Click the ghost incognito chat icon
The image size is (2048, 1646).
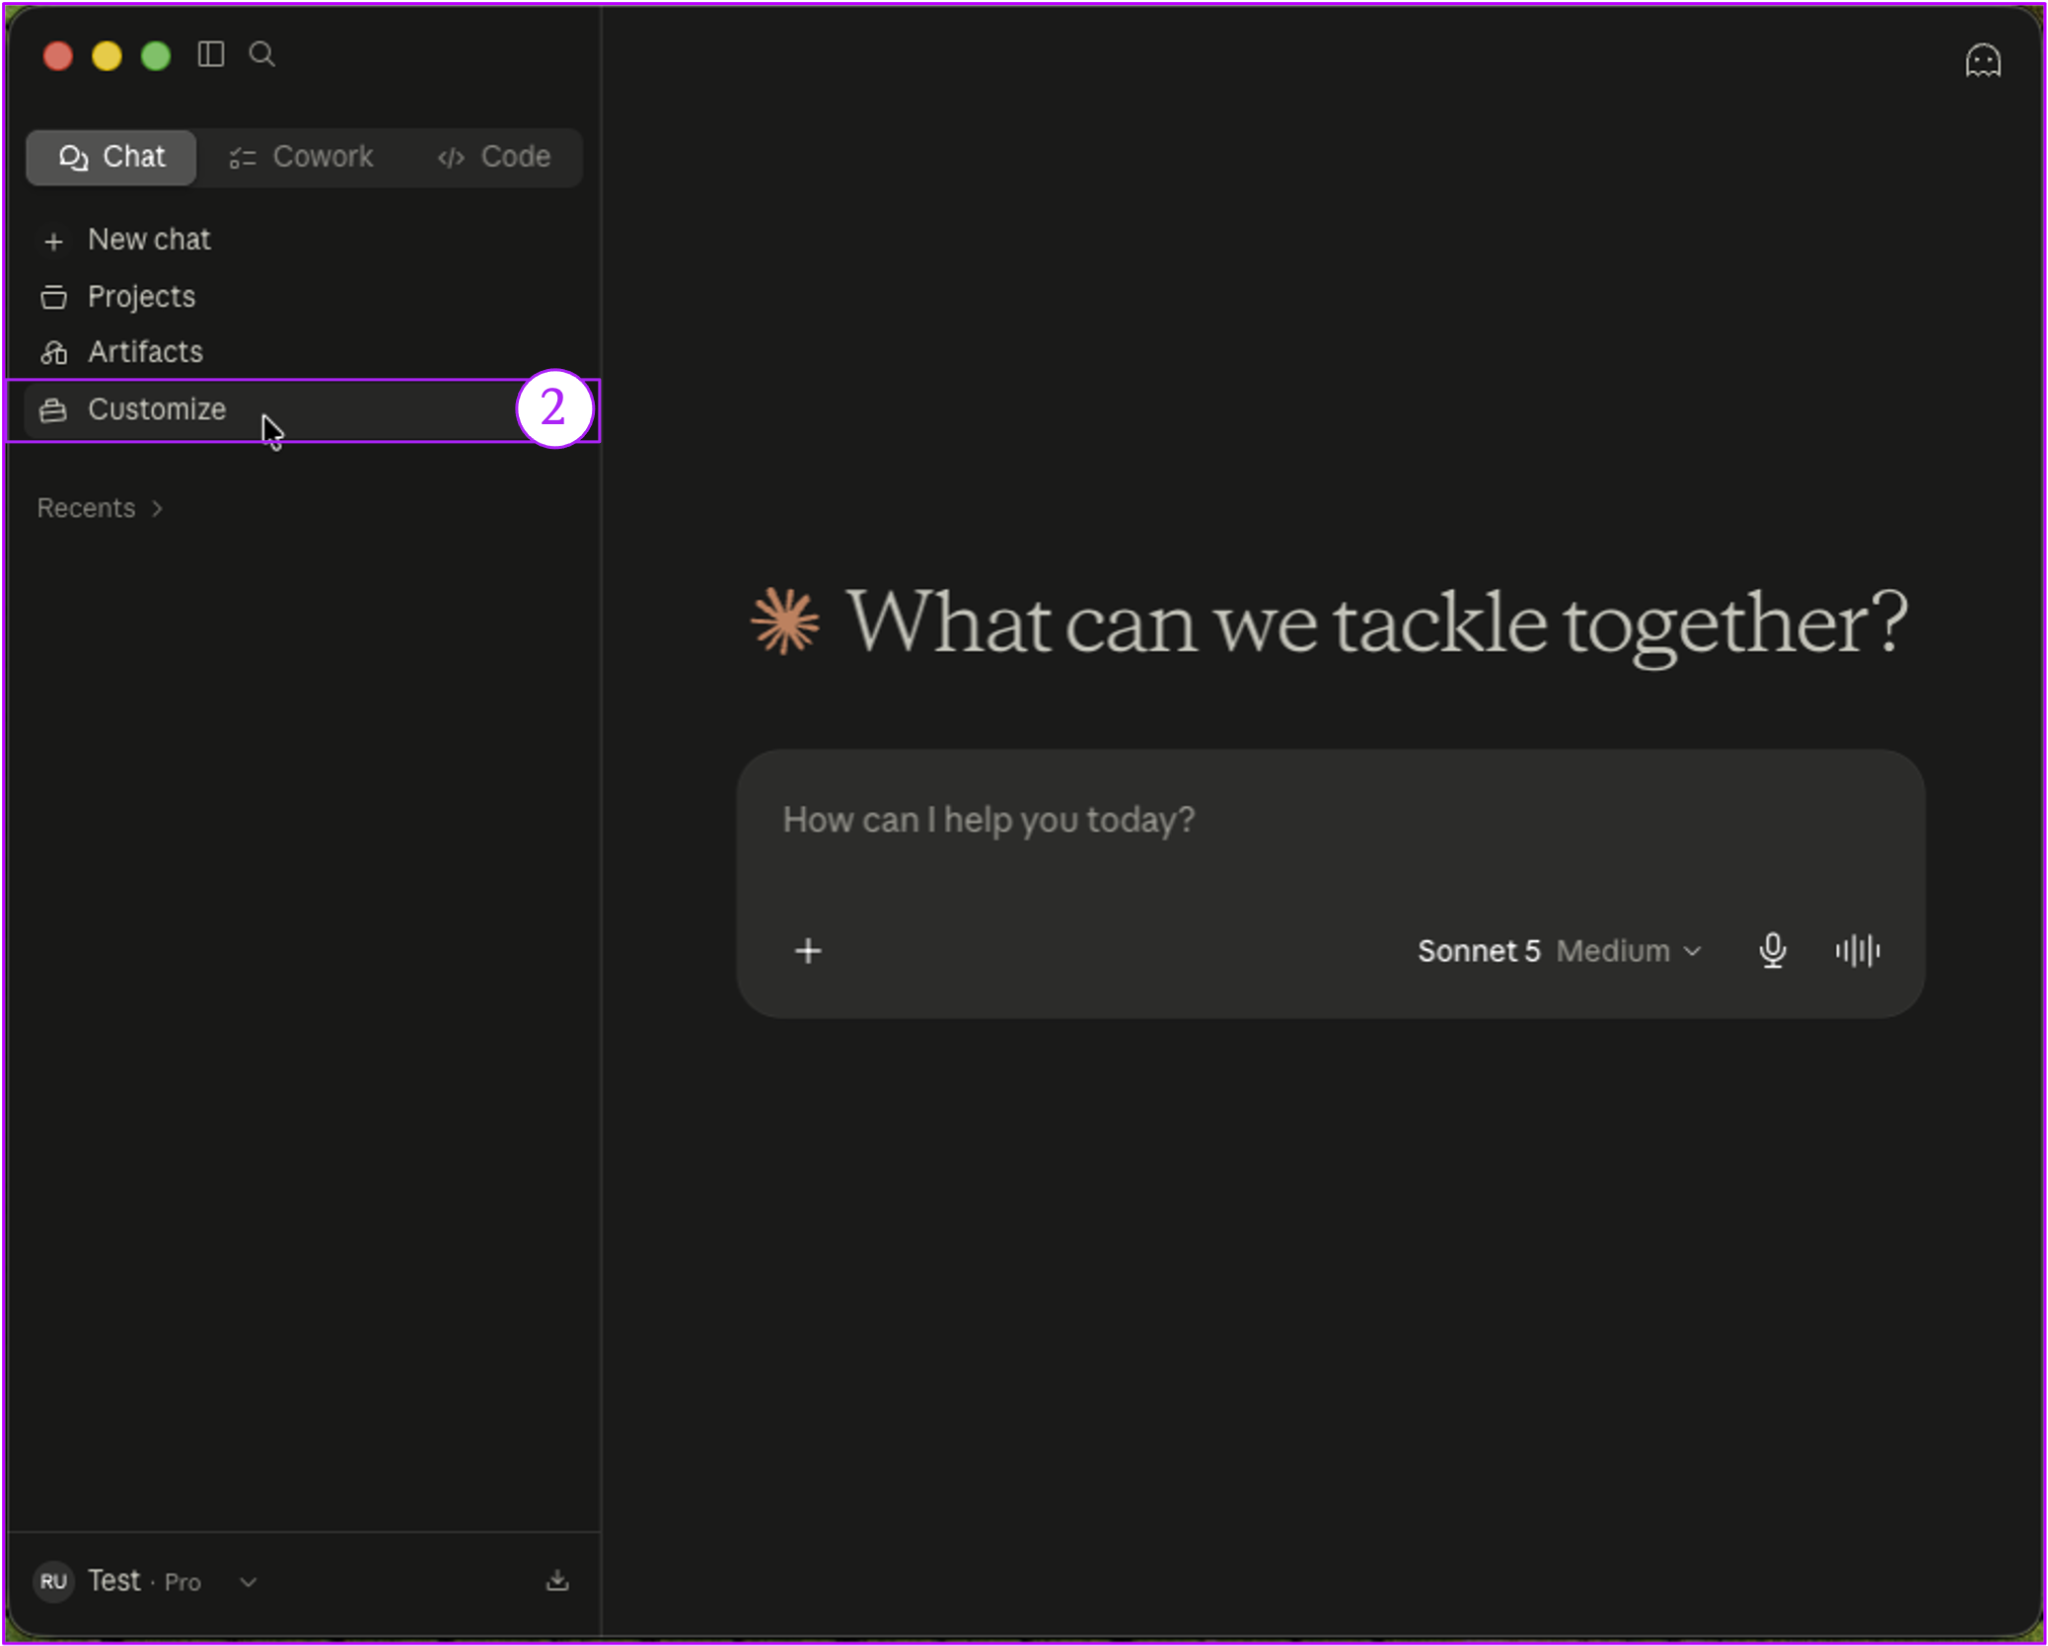tap(1982, 61)
